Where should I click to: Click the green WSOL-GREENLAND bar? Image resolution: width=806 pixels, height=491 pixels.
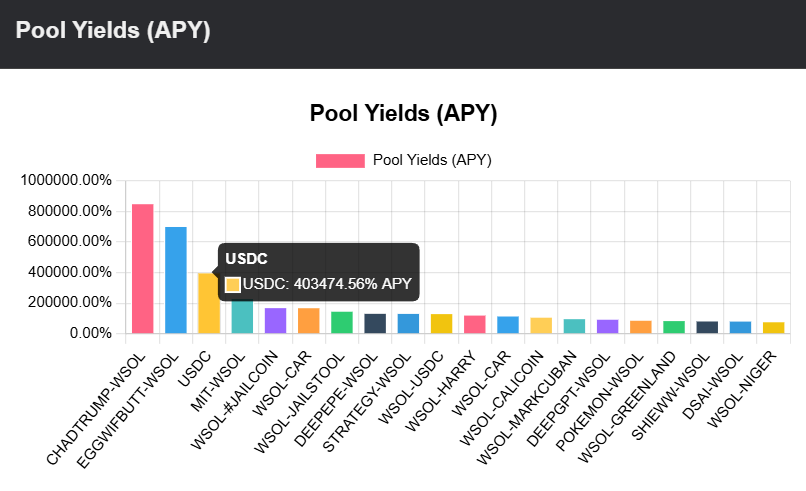(x=673, y=327)
